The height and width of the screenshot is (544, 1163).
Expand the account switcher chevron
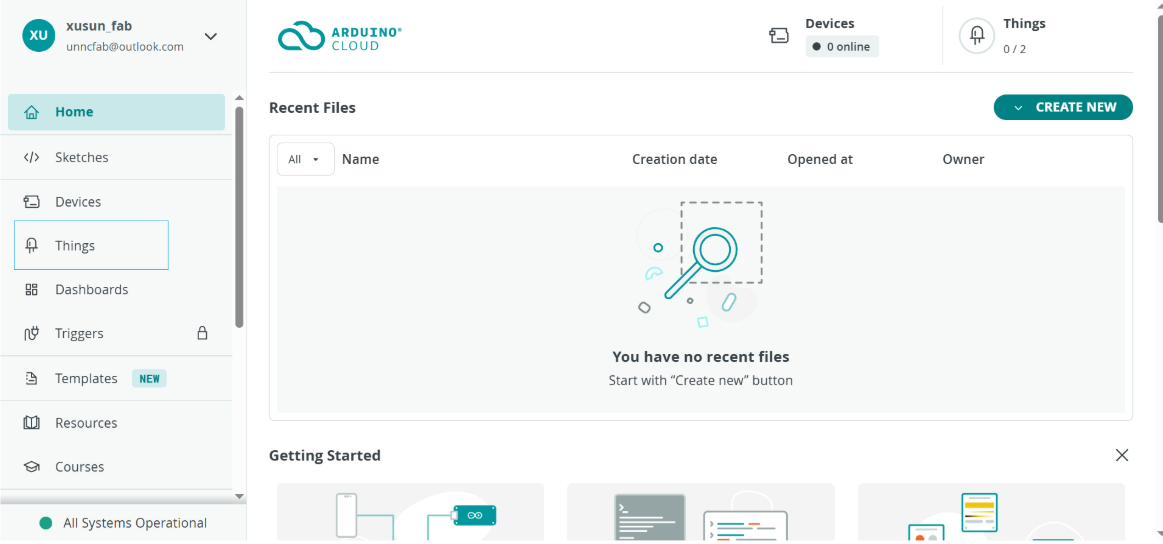[211, 36]
